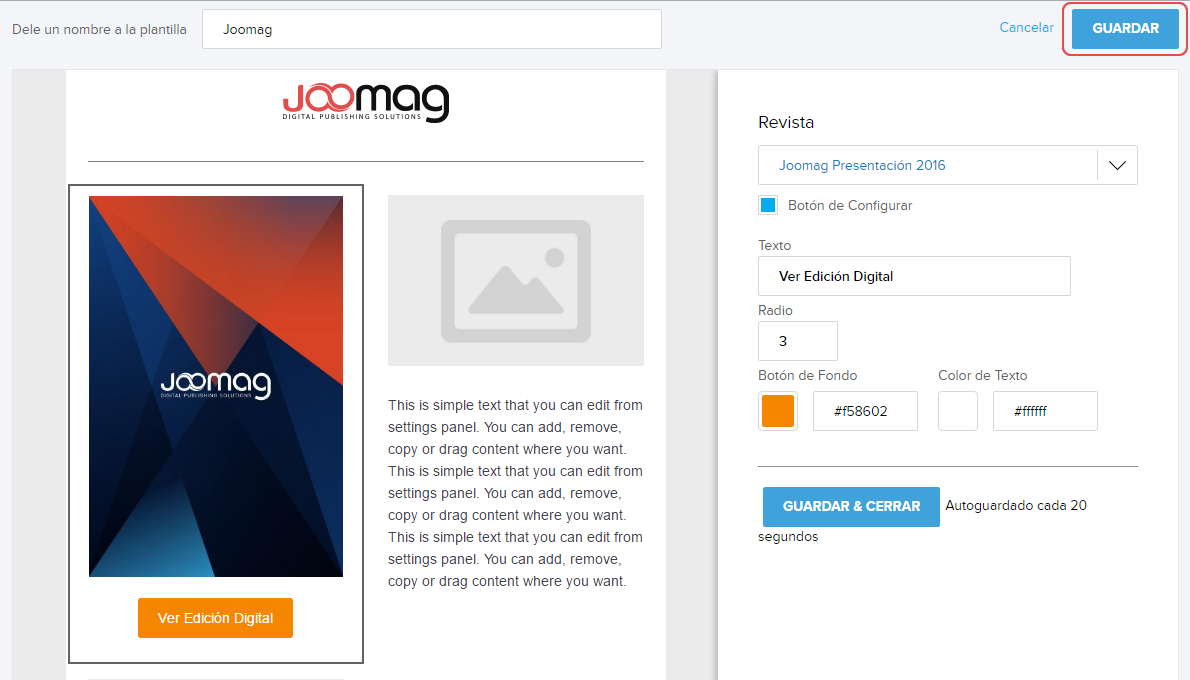This screenshot has height=680, width=1190.
Task: Click the Botón de Configurar label text
Action: click(x=849, y=205)
